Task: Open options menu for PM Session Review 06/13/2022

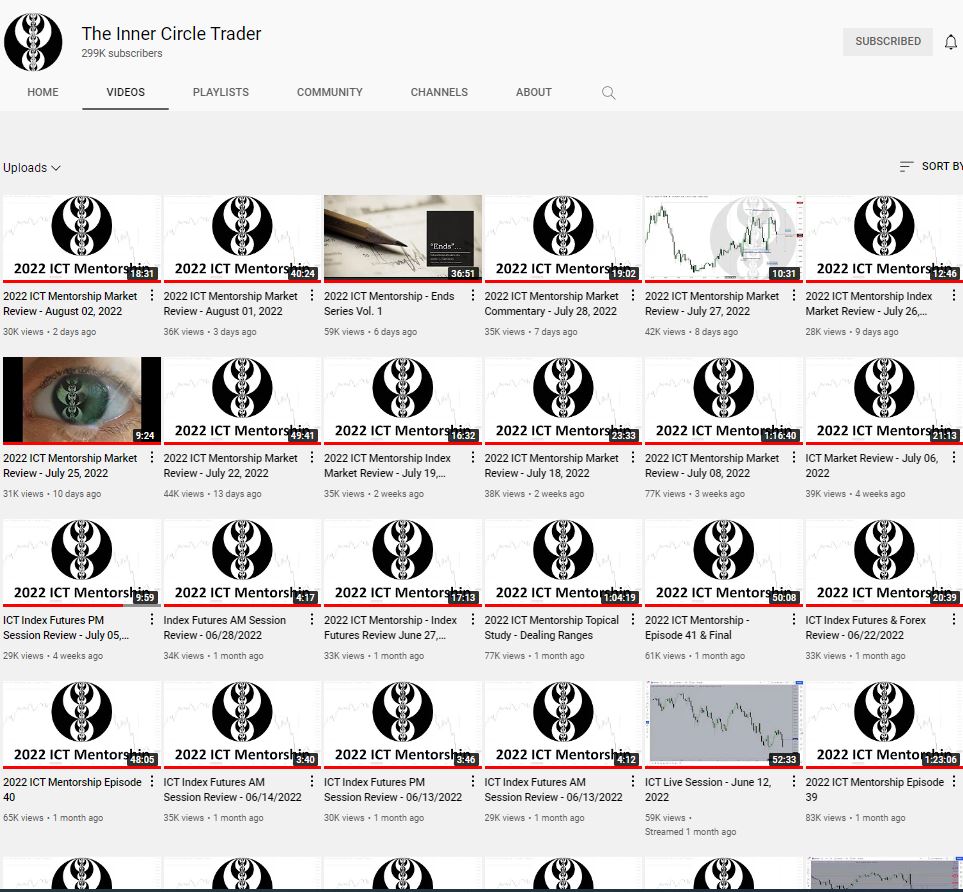Action: [x=473, y=781]
